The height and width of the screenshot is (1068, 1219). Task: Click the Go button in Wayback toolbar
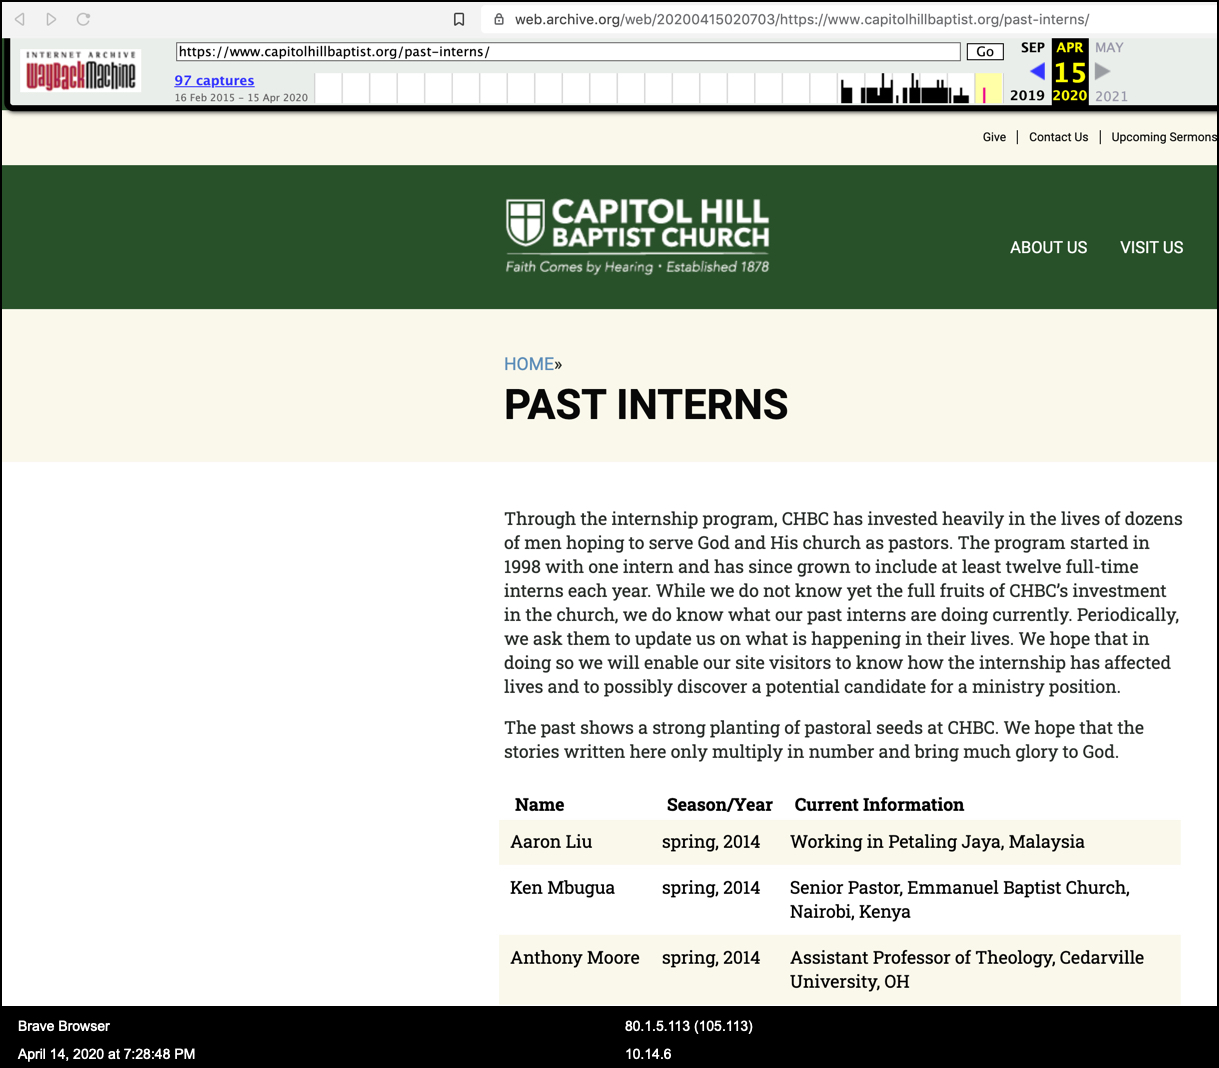coord(985,52)
